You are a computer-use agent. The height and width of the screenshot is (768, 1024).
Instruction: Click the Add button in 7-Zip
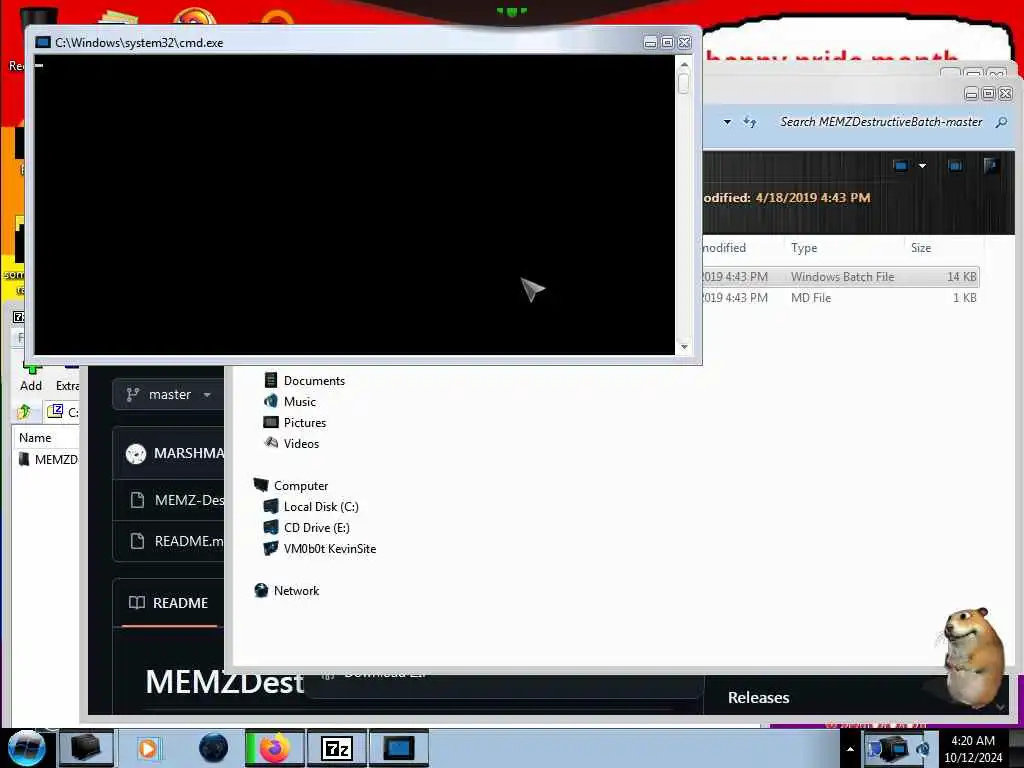click(31, 379)
